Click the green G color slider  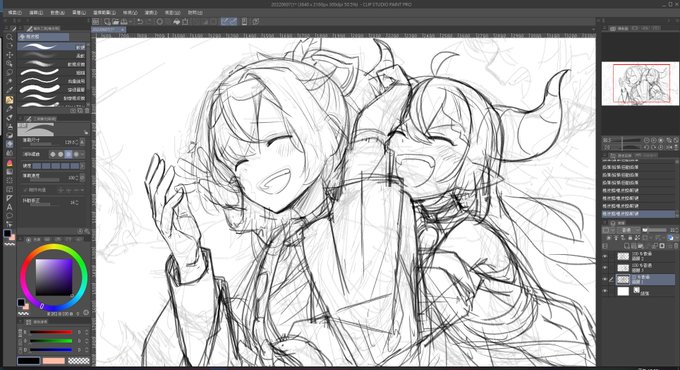point(51,341)
